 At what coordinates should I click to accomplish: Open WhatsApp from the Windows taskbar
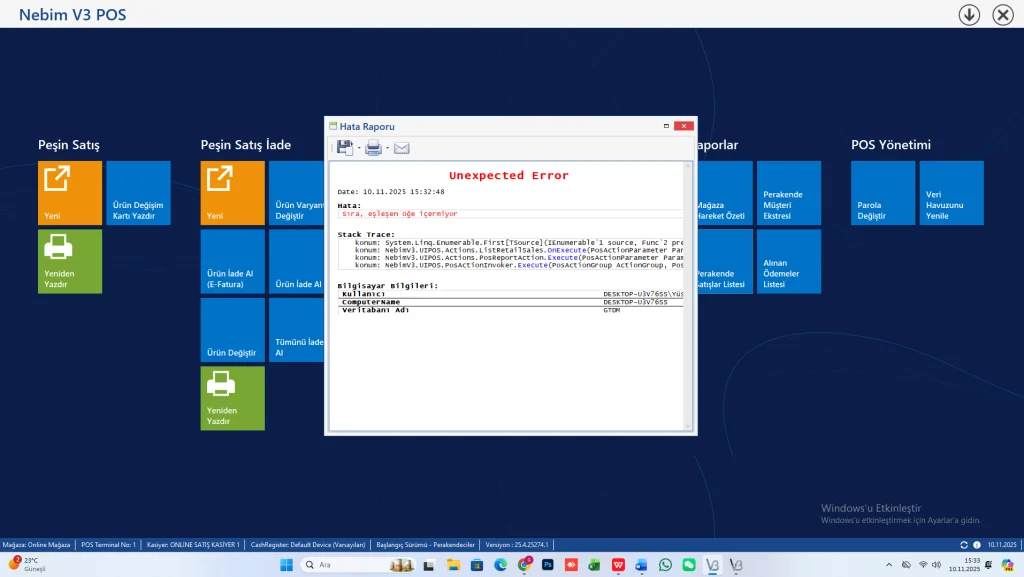tap(664, 565)
